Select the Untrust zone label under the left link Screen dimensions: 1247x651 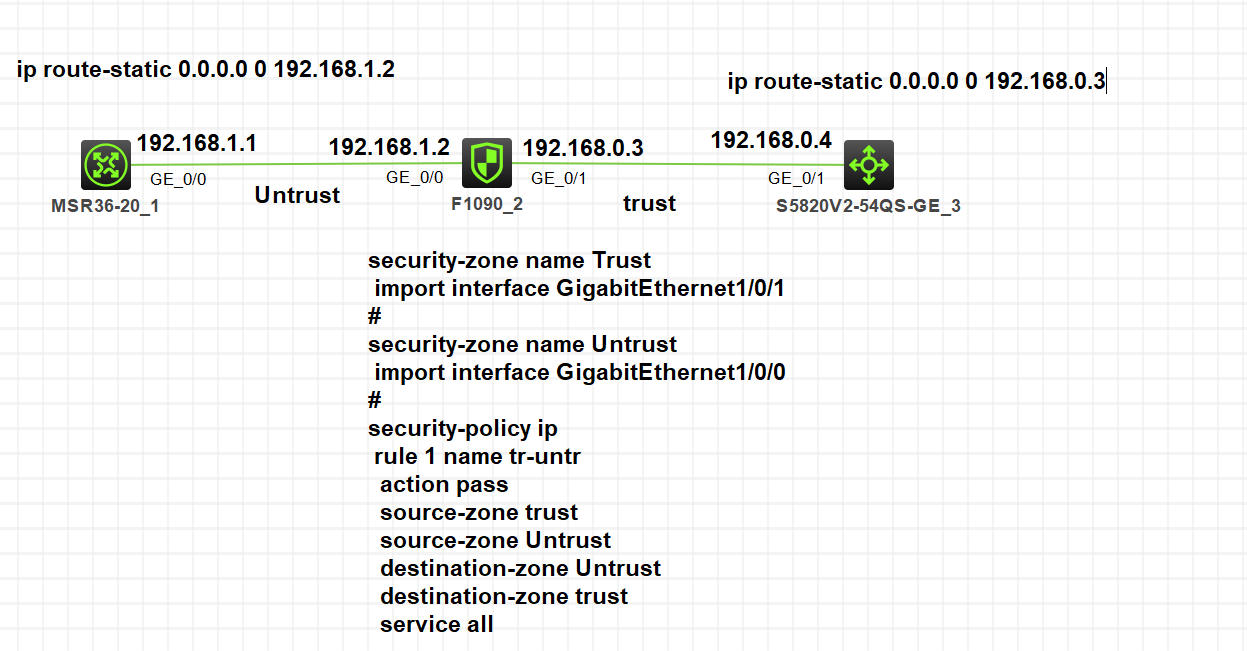297,195
